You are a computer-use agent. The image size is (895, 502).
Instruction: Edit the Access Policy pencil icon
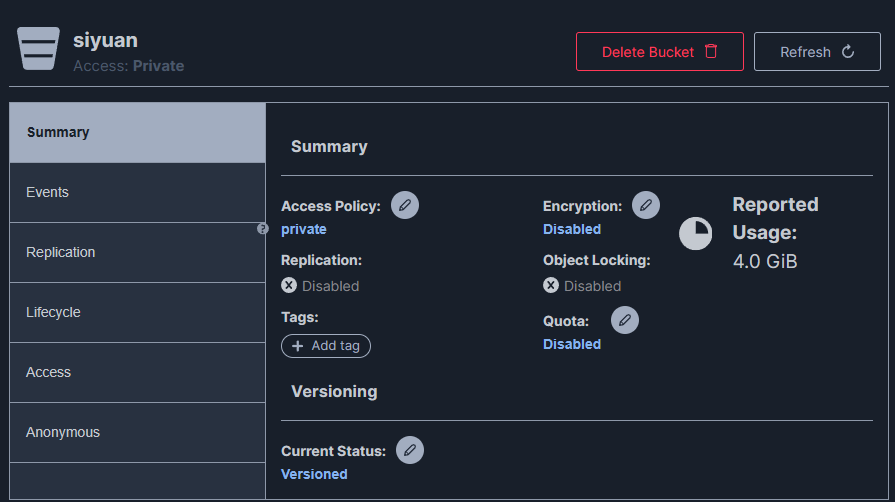[x=405, y=205]
